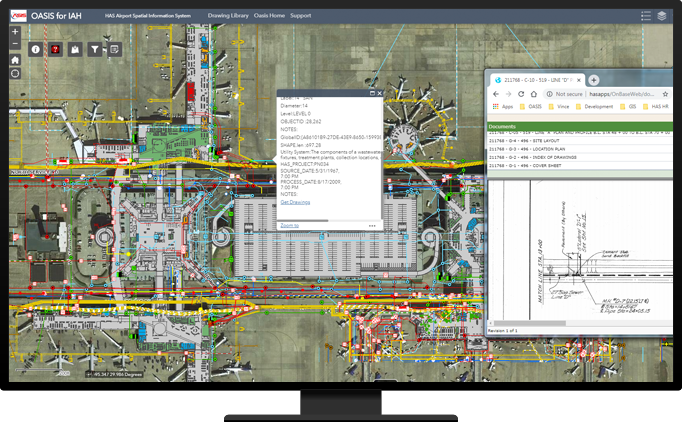
Task: Activate the My Location circle button
Action: [x=15, y=73]
